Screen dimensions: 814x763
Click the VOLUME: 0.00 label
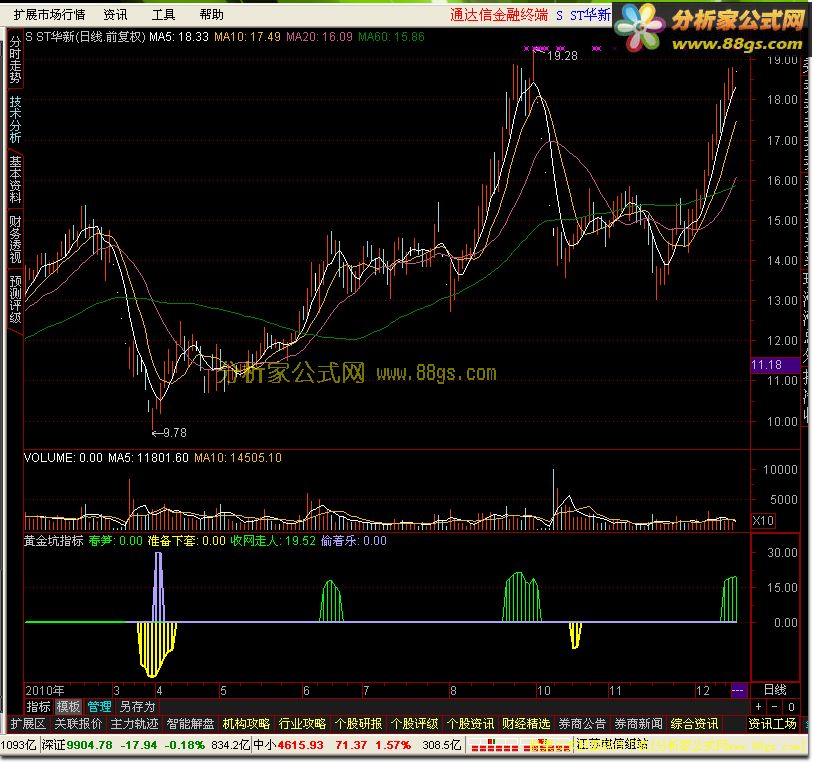[x=63, y=458]
